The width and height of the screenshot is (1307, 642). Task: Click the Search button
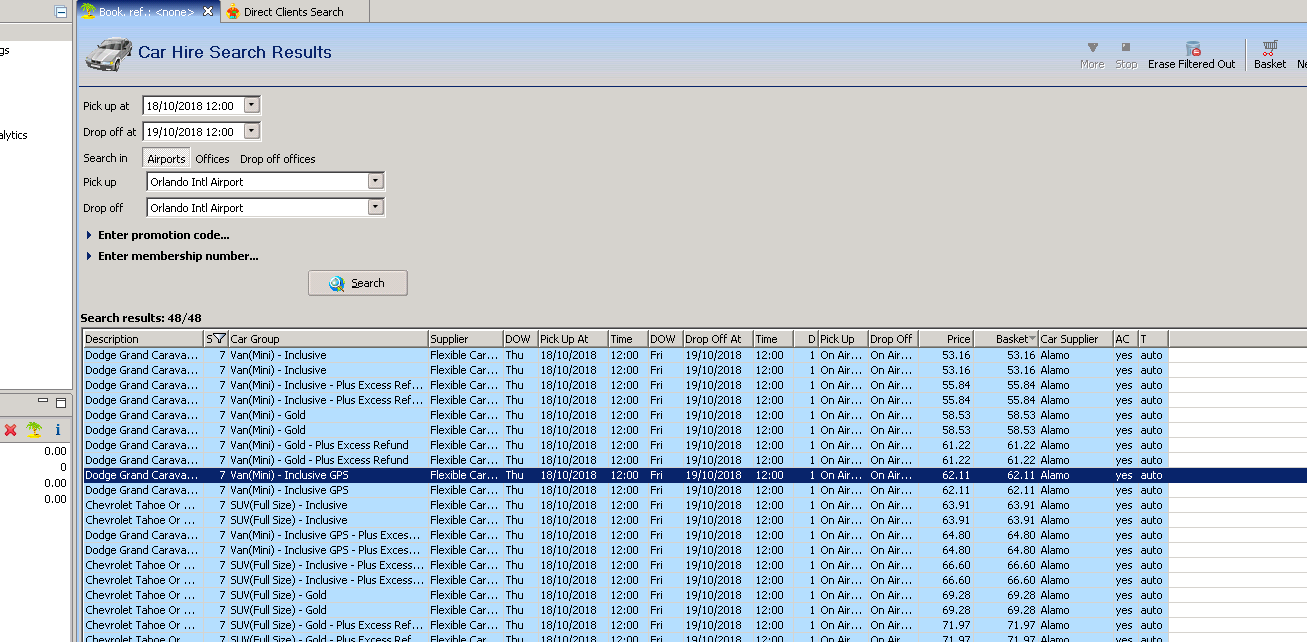tap(358, 283)
